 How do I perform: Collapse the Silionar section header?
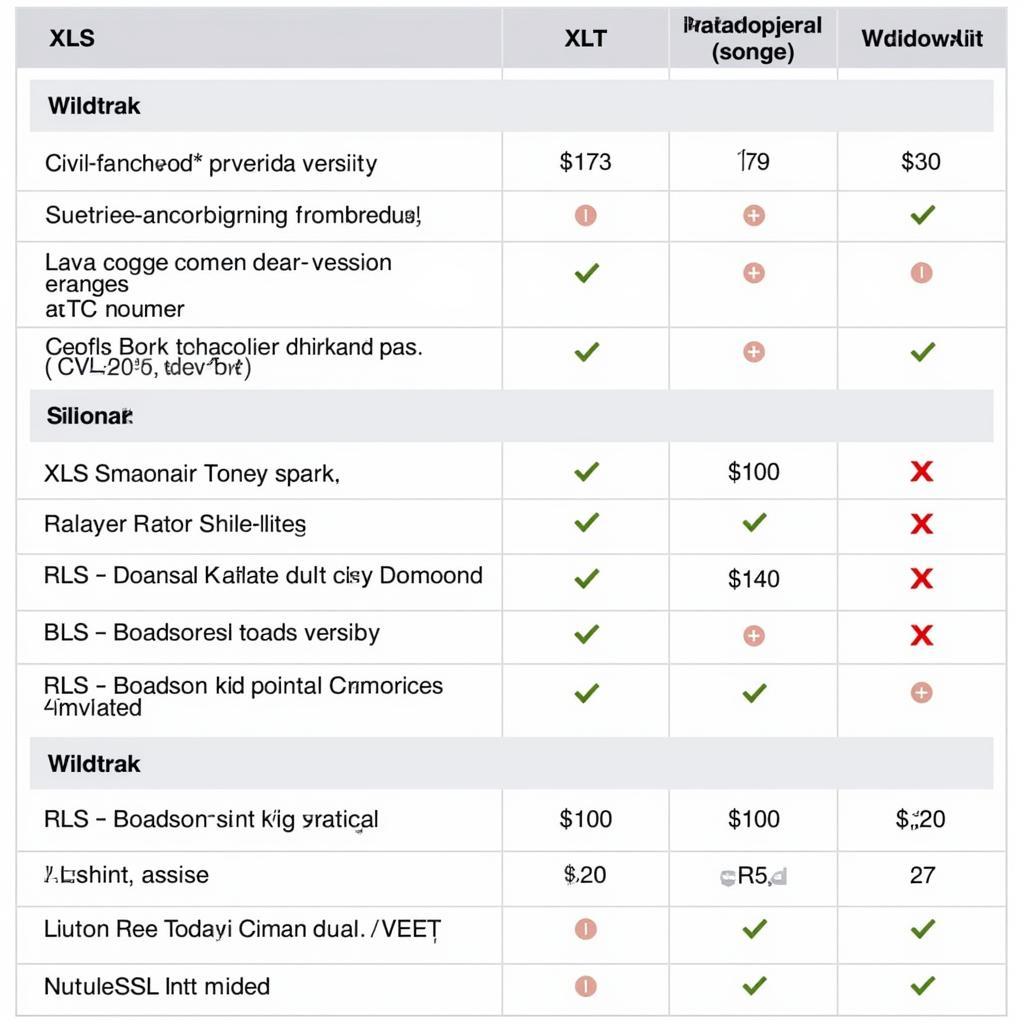pyautogui.click(x=90, y=416)
